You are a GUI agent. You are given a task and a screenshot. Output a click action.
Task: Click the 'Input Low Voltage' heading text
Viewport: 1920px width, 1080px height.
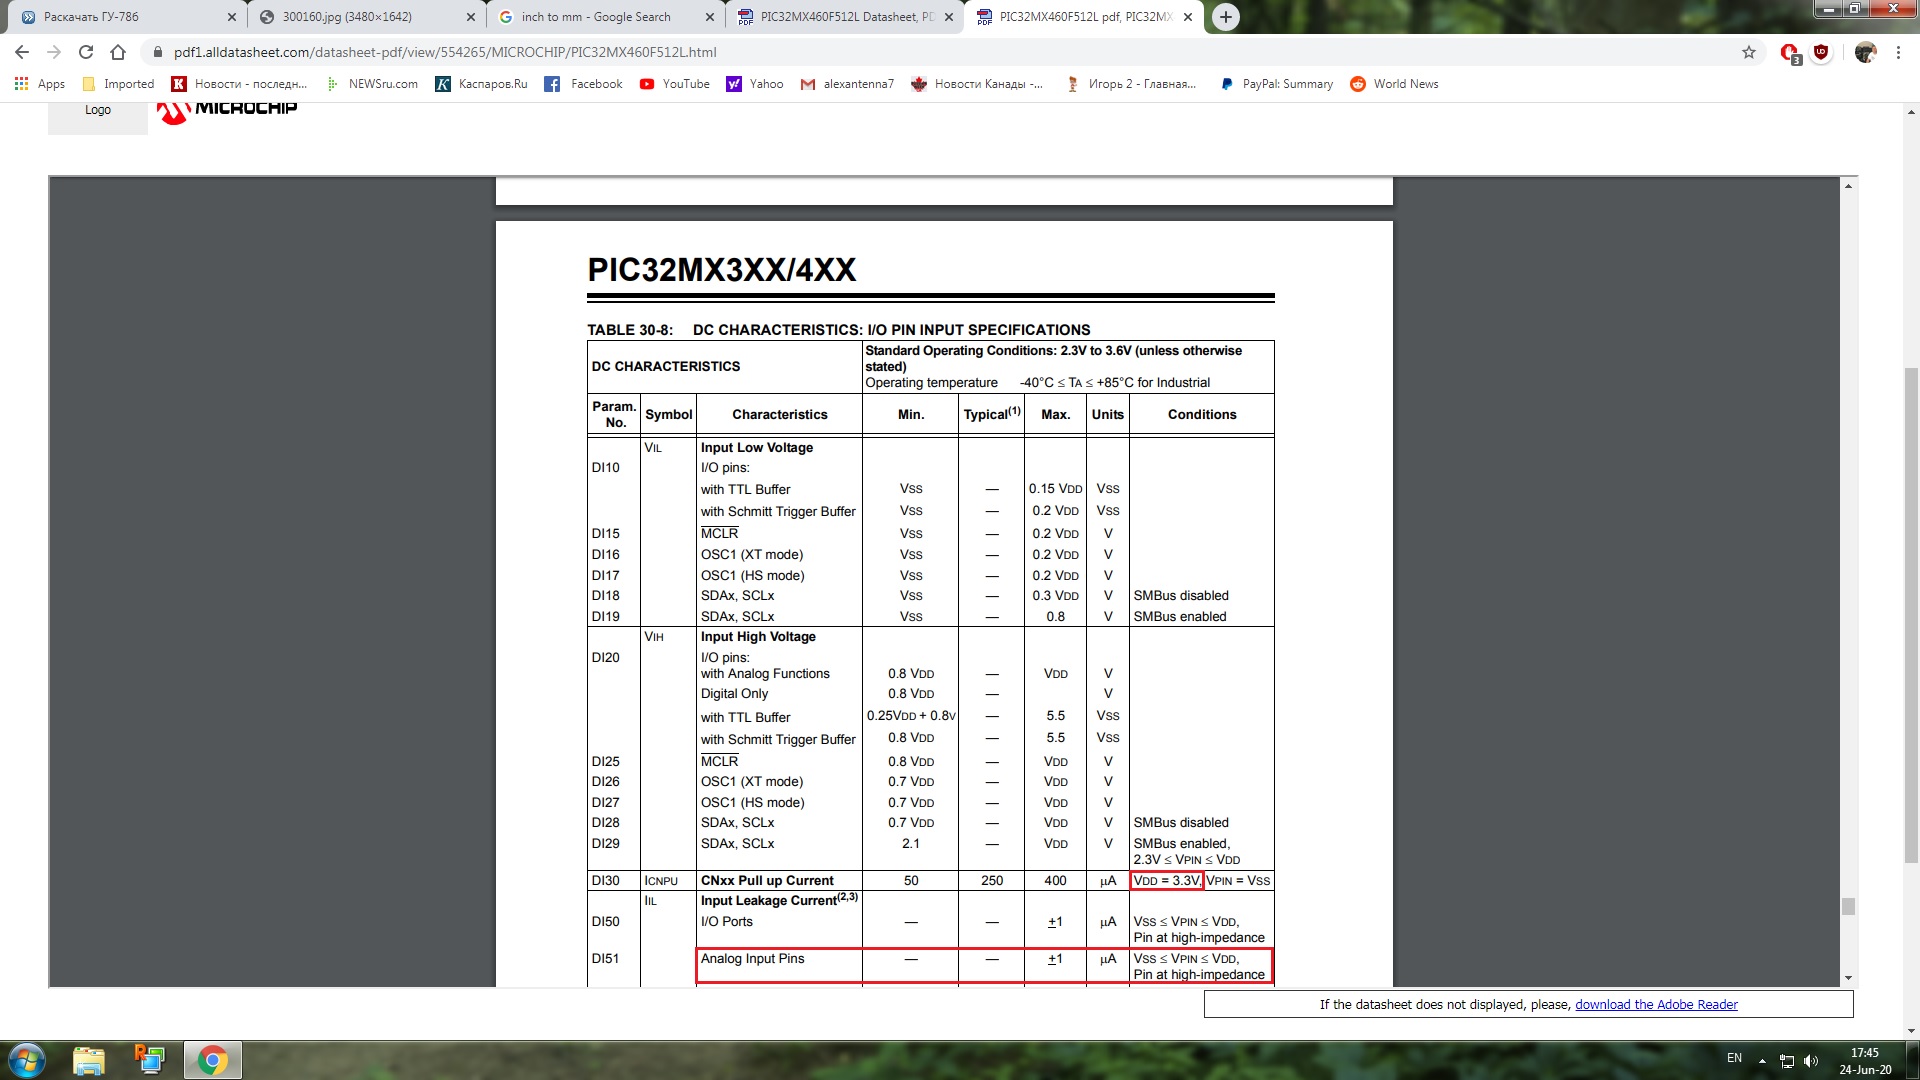757,448
